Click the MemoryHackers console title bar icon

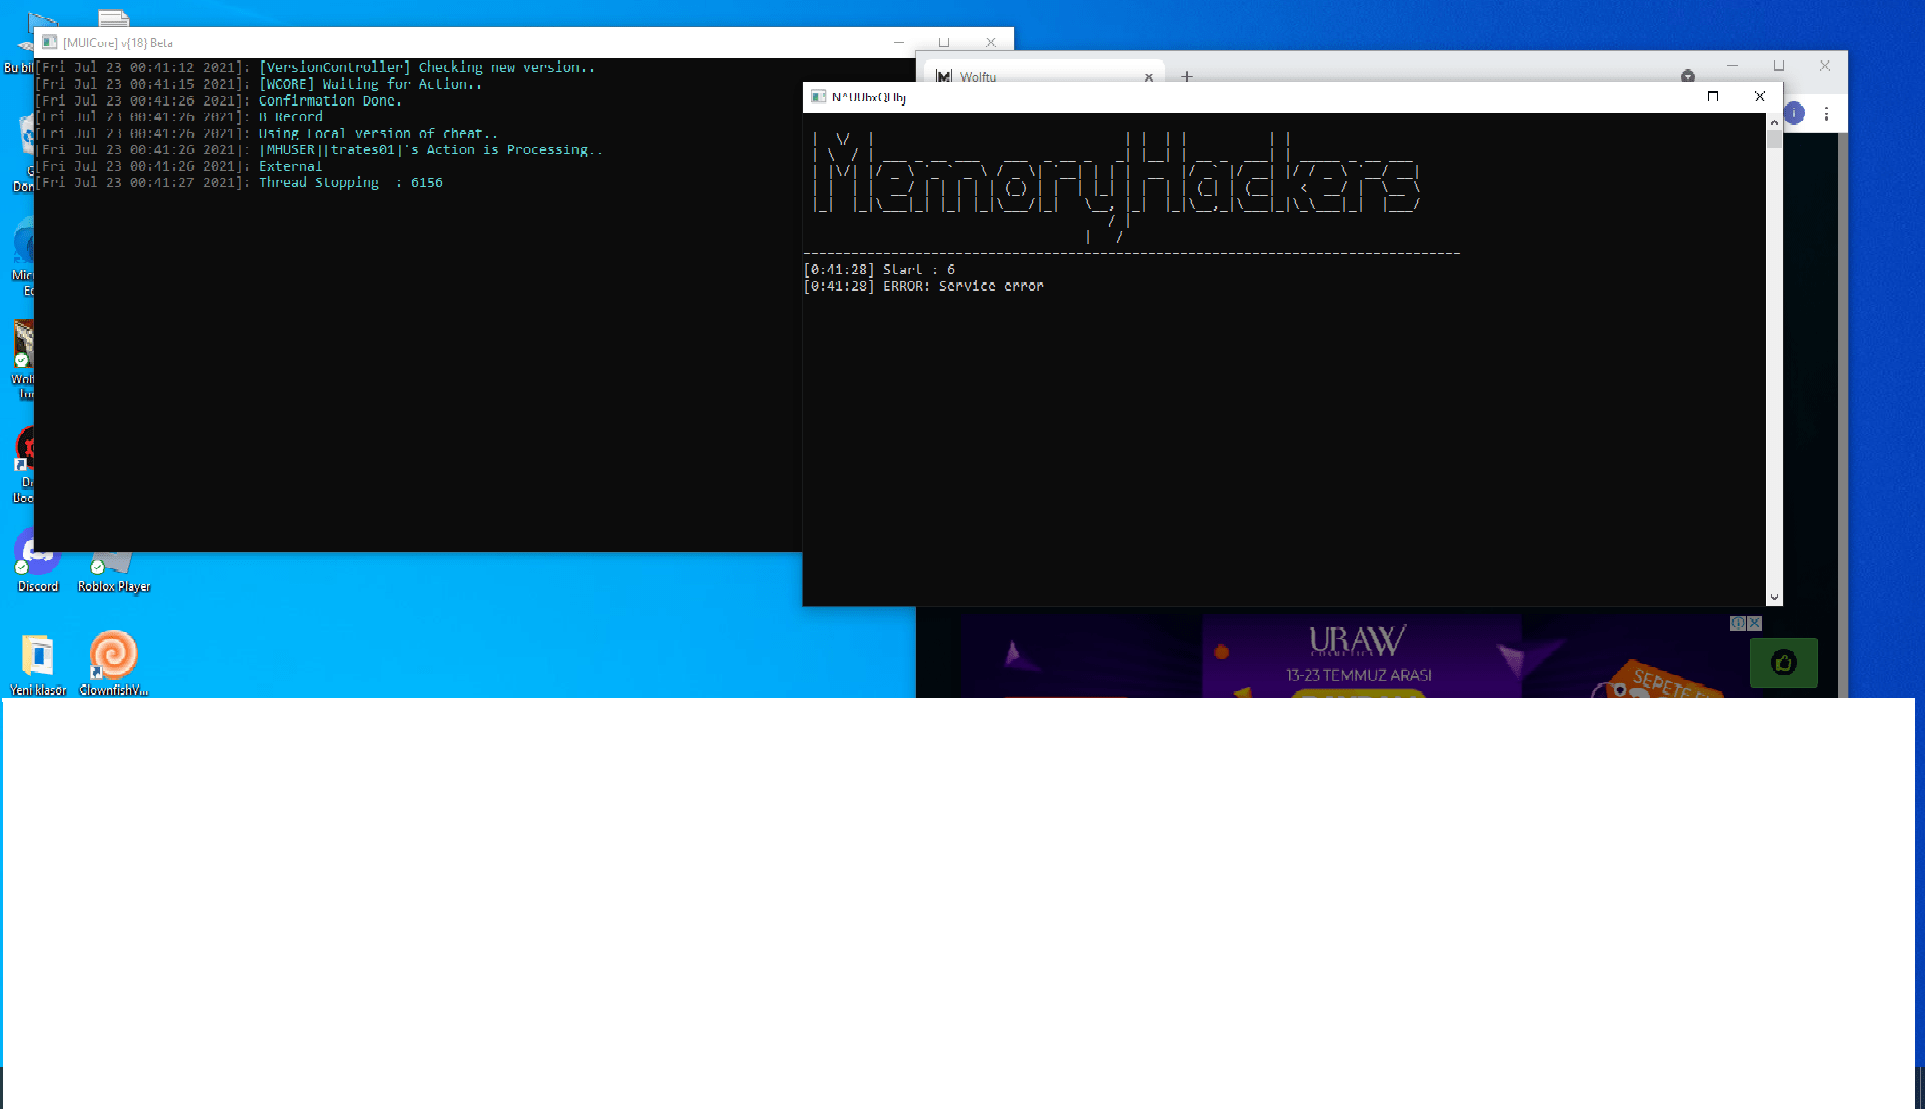point(818,97)
